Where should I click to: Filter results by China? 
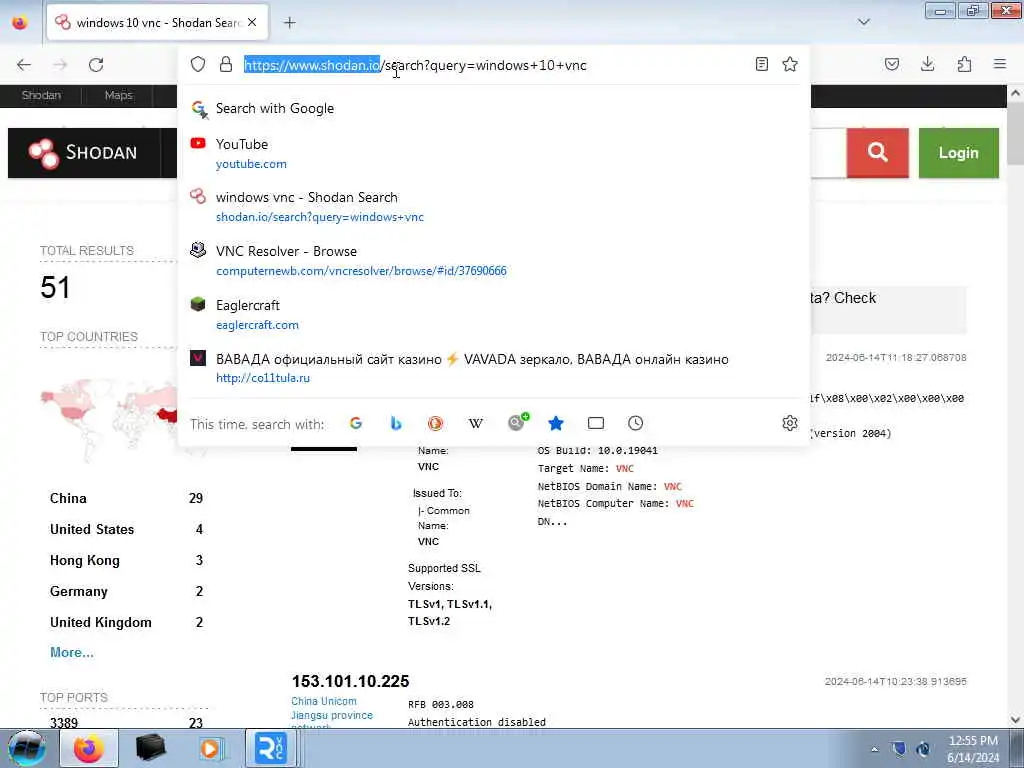click(x=68, y=498)
